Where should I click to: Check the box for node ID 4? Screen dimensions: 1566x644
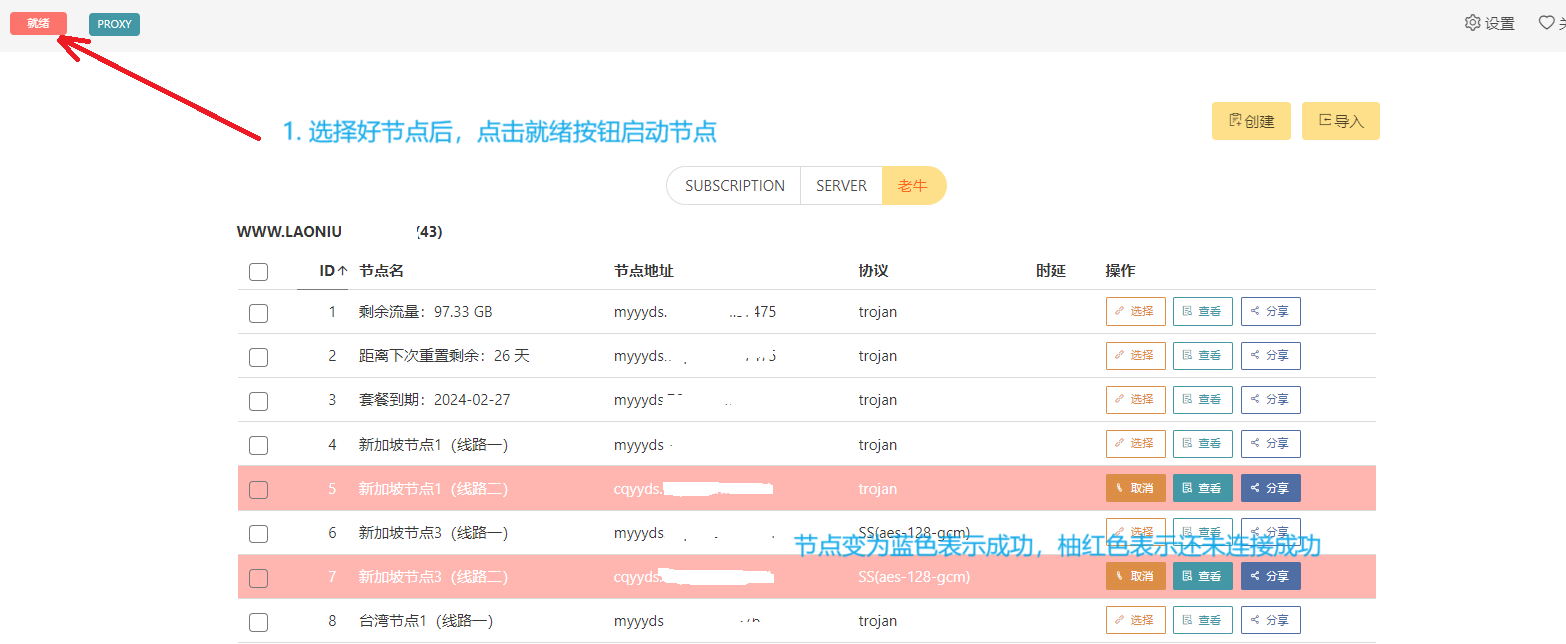(258, 445)
